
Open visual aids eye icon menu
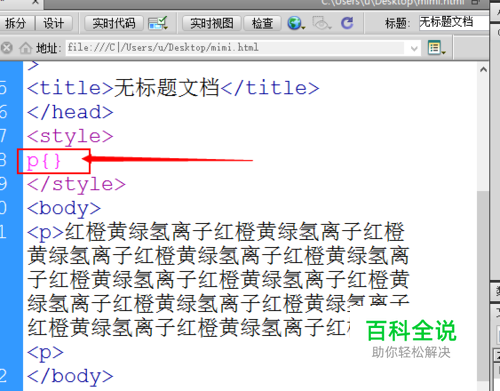[322, 23]
